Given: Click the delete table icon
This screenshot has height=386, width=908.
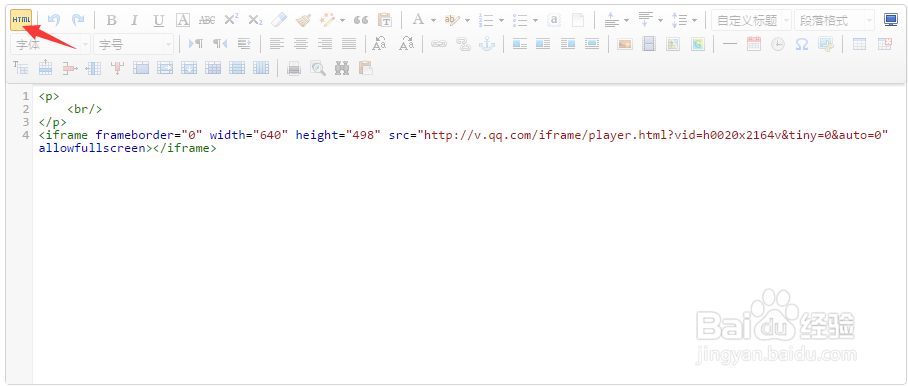Looking at the screenshot, I should [x=884, y=44].
